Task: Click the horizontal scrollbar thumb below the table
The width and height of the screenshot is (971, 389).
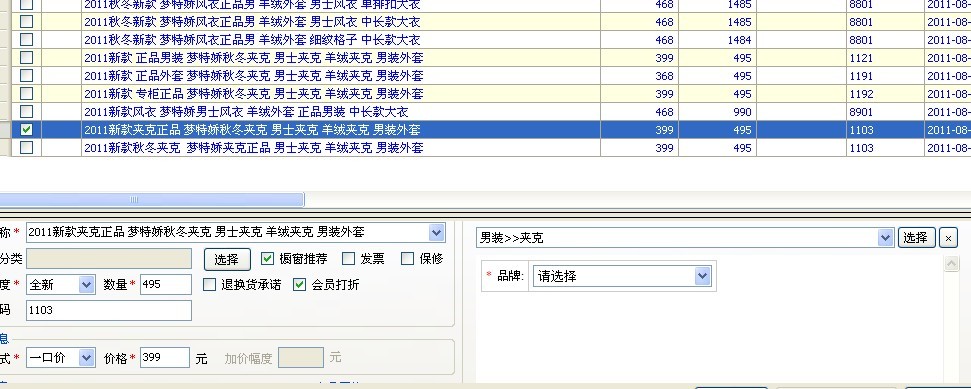Action: 152,199
